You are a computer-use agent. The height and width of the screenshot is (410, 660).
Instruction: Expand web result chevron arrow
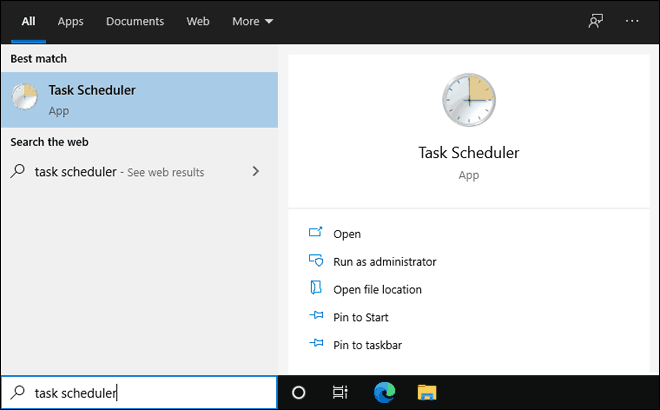click(255, 171)
